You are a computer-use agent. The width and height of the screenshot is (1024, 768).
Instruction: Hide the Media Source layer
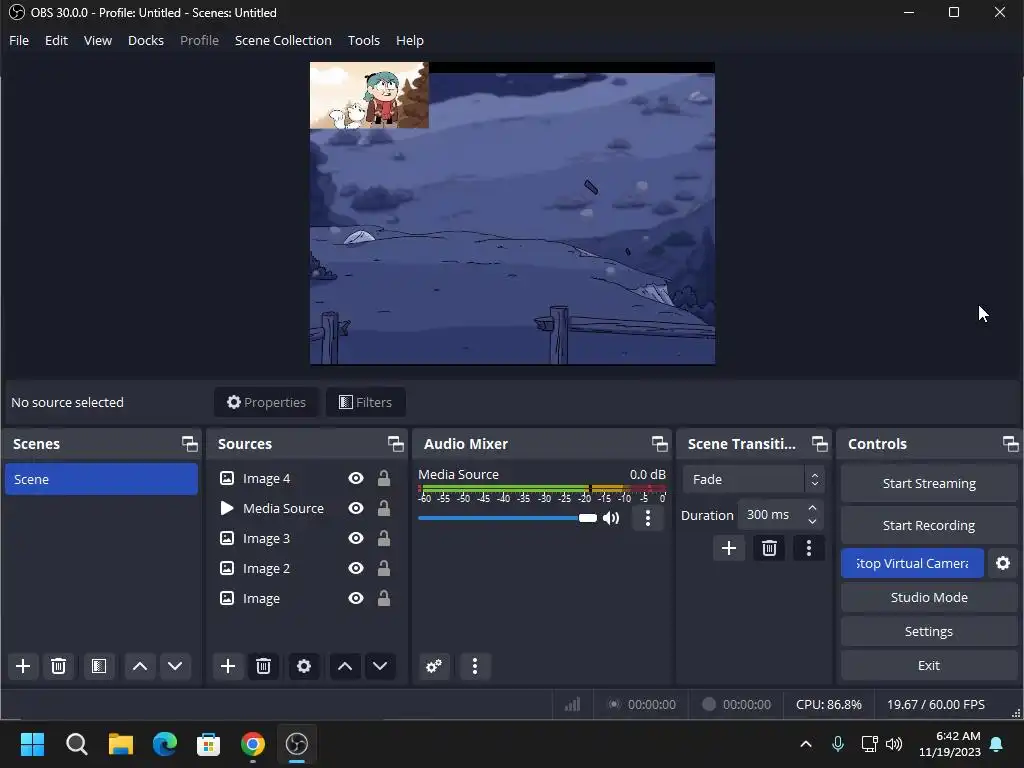tap(356, 509)
